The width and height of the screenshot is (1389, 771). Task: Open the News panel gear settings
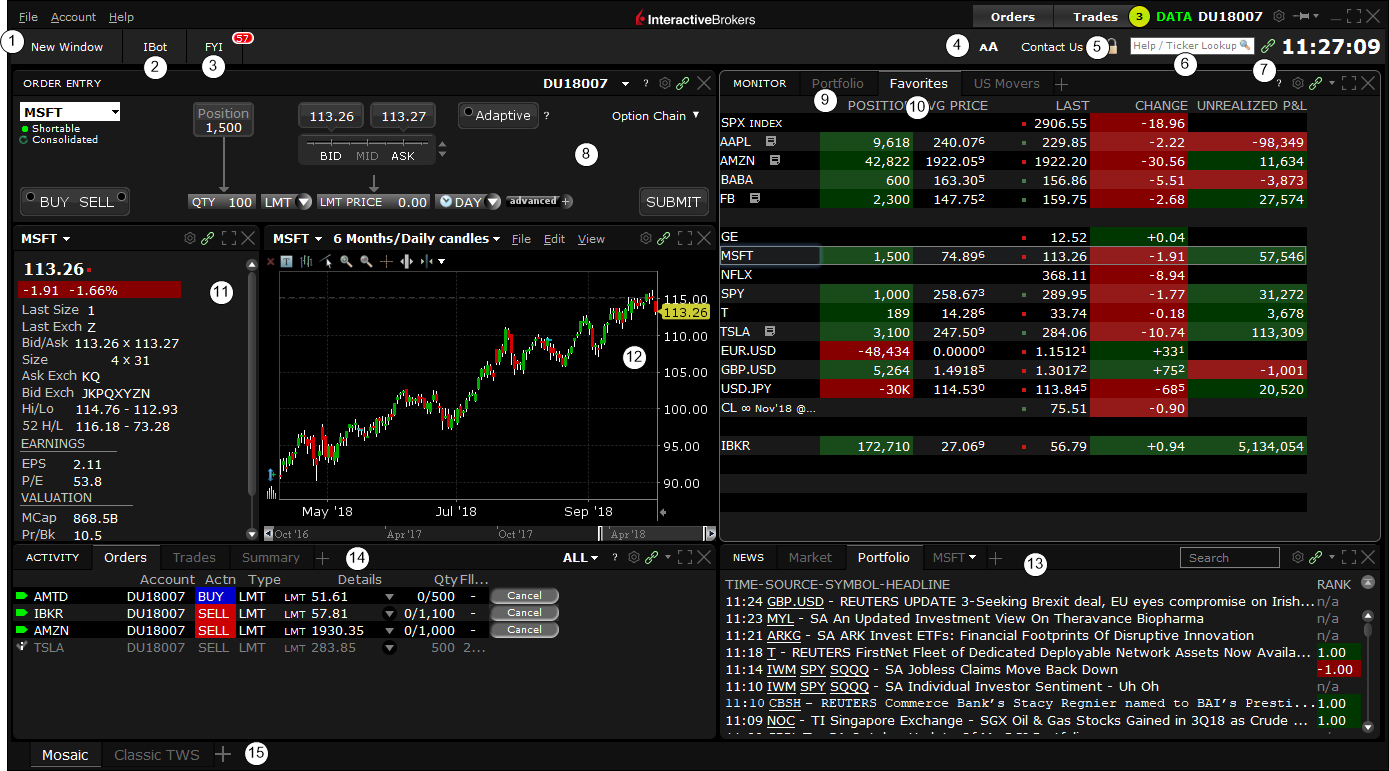tap(1298, 557)
